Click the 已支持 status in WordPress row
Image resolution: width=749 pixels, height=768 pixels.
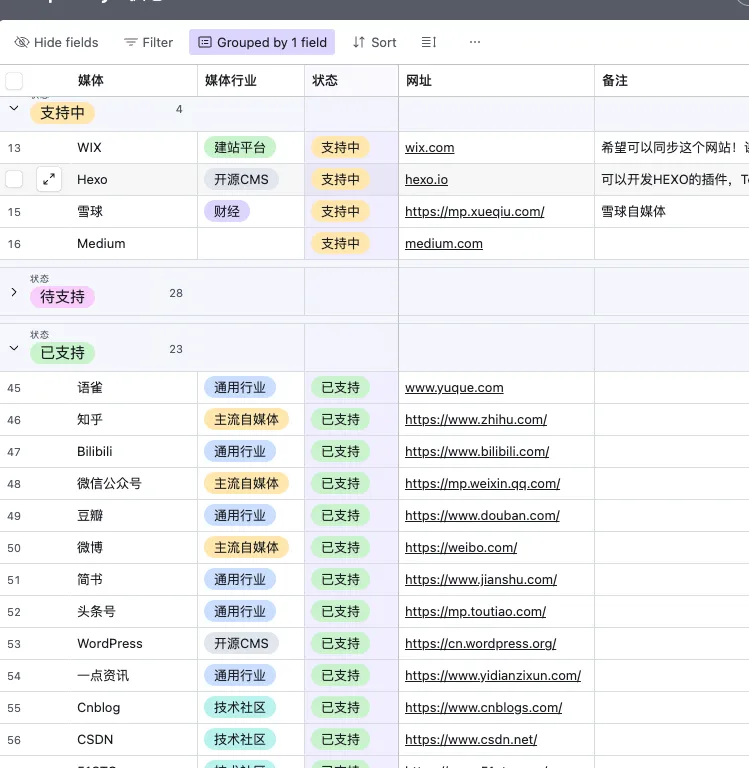tap(340, 644)
